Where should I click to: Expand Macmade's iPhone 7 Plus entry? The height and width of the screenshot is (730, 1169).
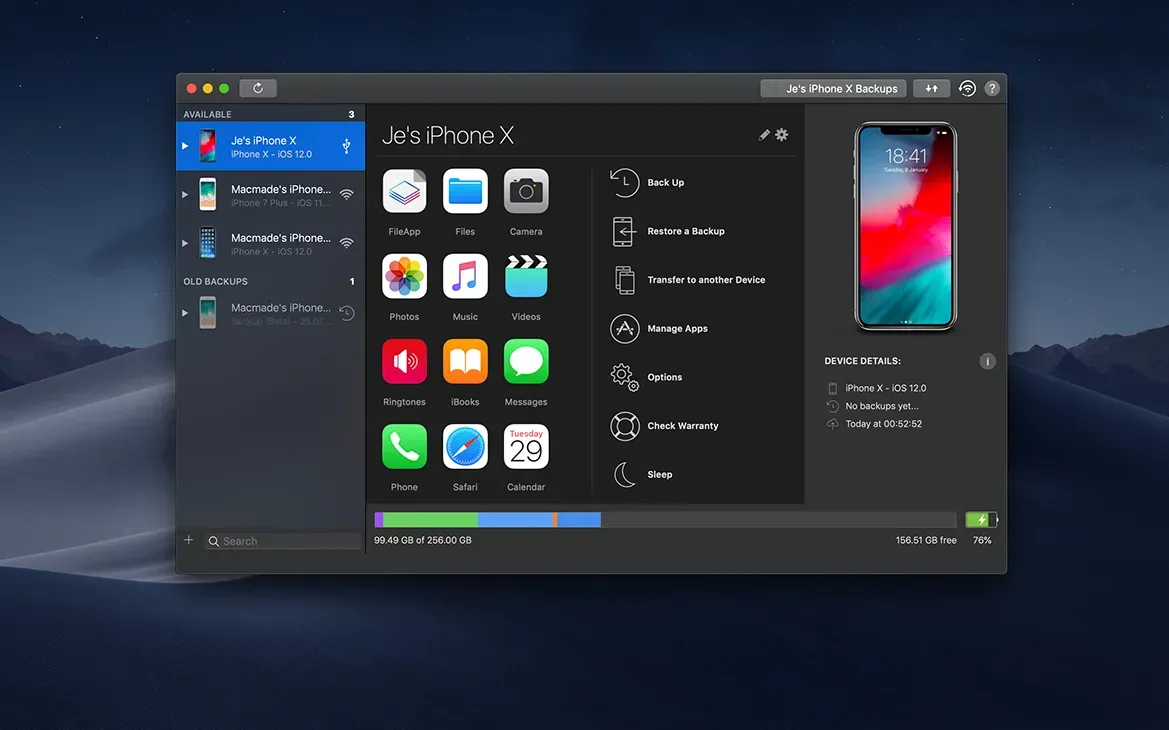point(185,194)
